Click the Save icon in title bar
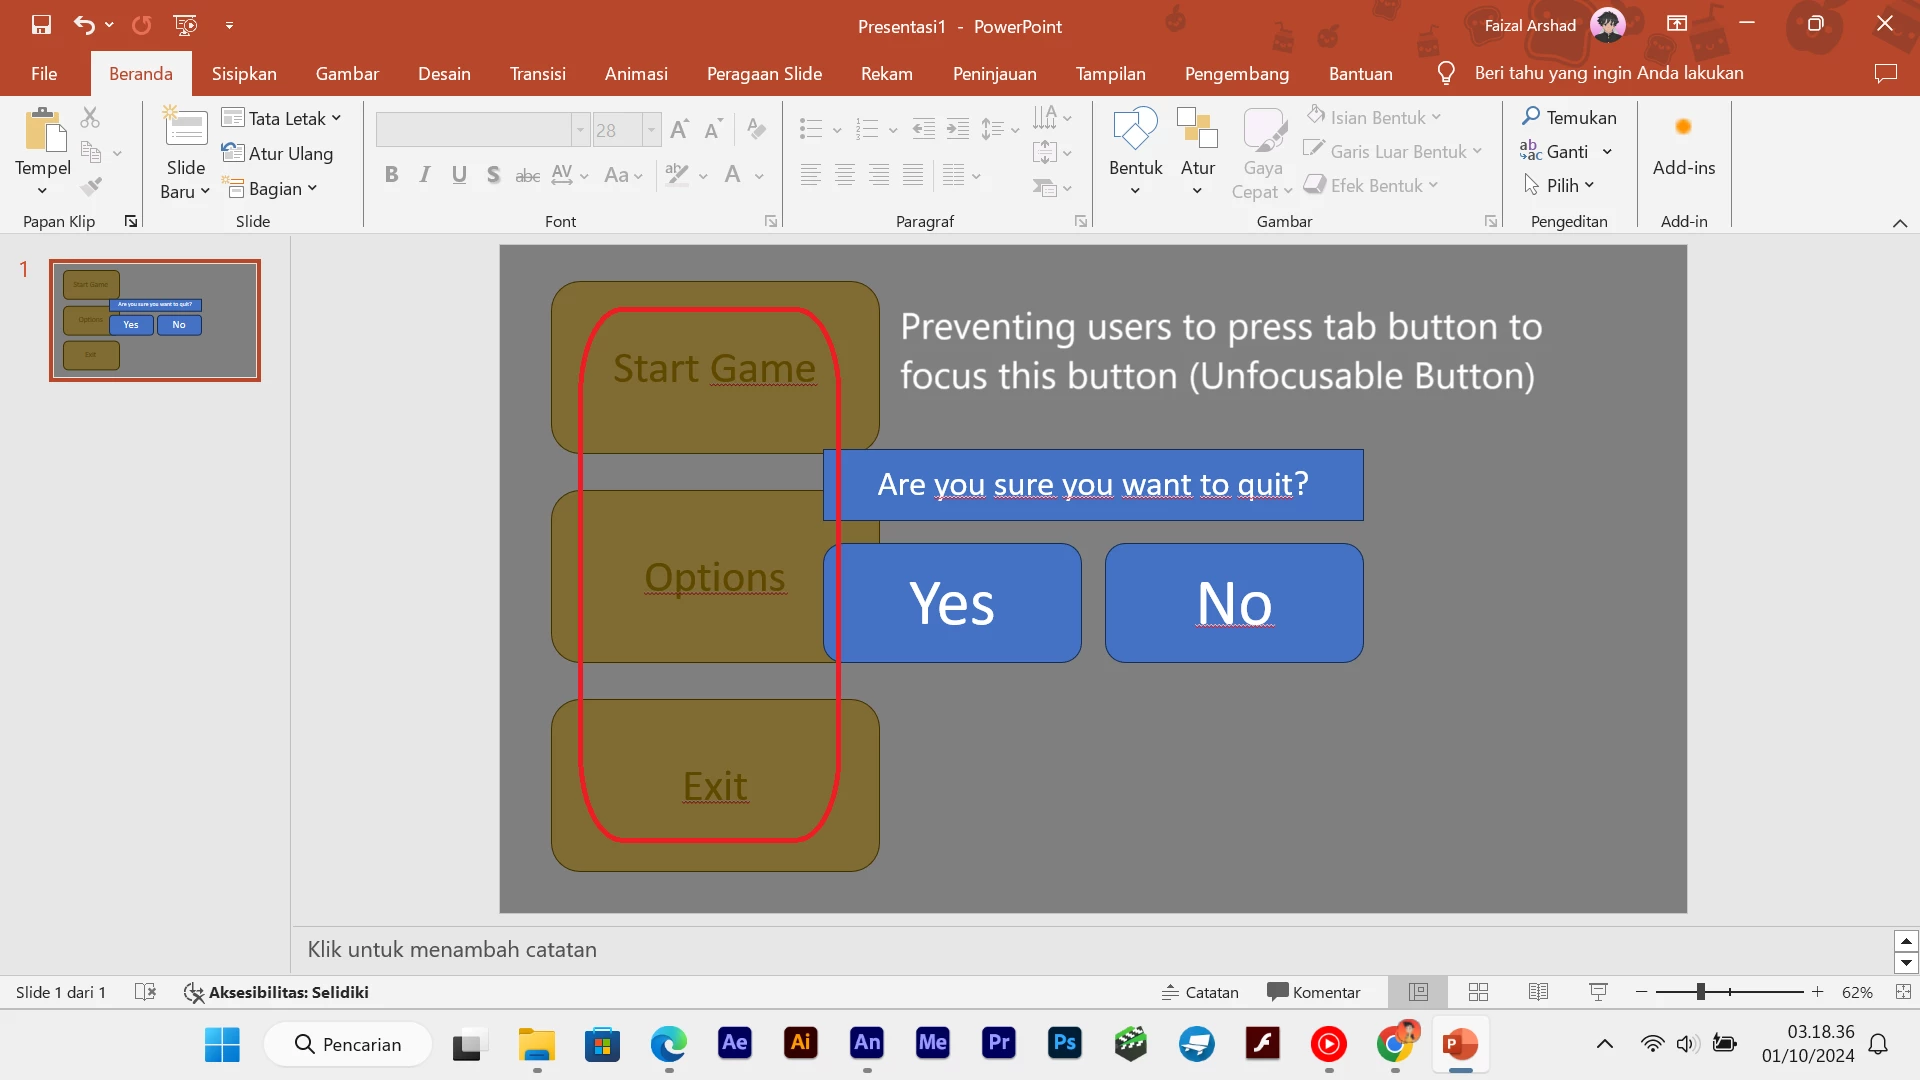The height and width of the screenshot is (1080, 1920). pos(41,25)
